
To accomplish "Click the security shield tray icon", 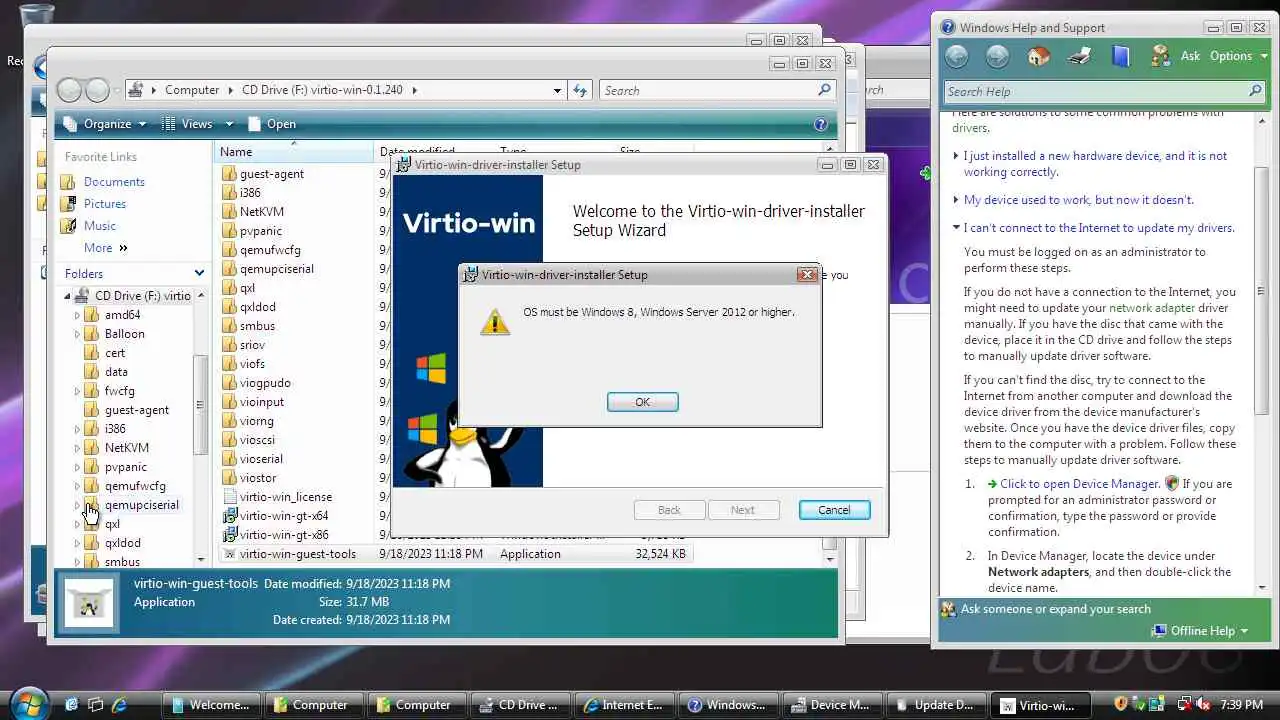I will pyautogui.click(x=1121, y=705).
